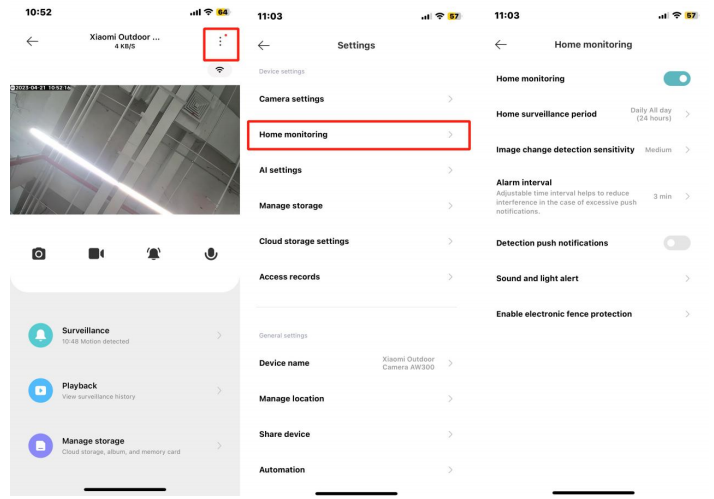714x499 pixels.
Task: Turn off the Home monitoring switch
Action: click(x=677, y=78)
